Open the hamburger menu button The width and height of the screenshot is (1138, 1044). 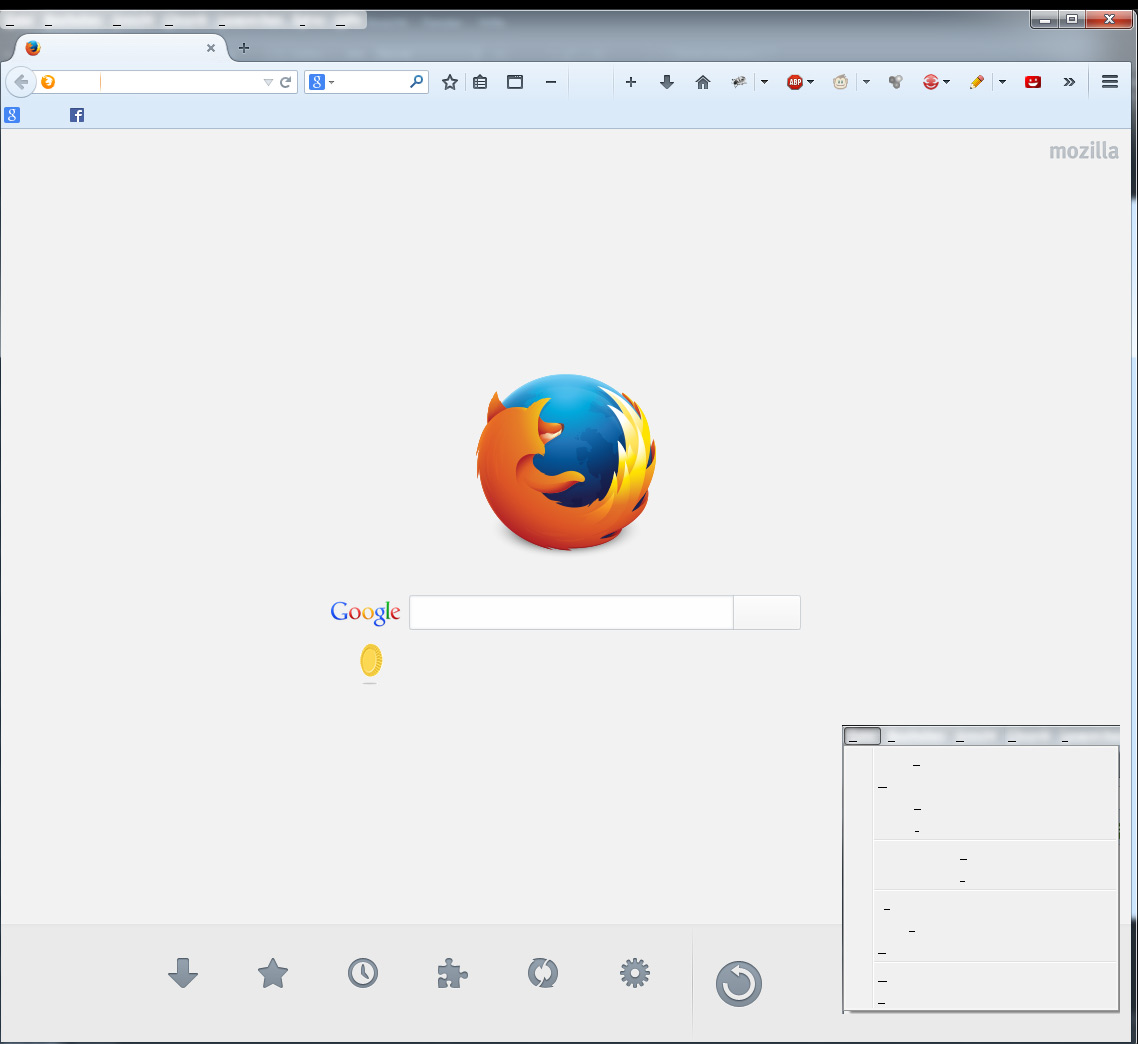click(1110, 82)
